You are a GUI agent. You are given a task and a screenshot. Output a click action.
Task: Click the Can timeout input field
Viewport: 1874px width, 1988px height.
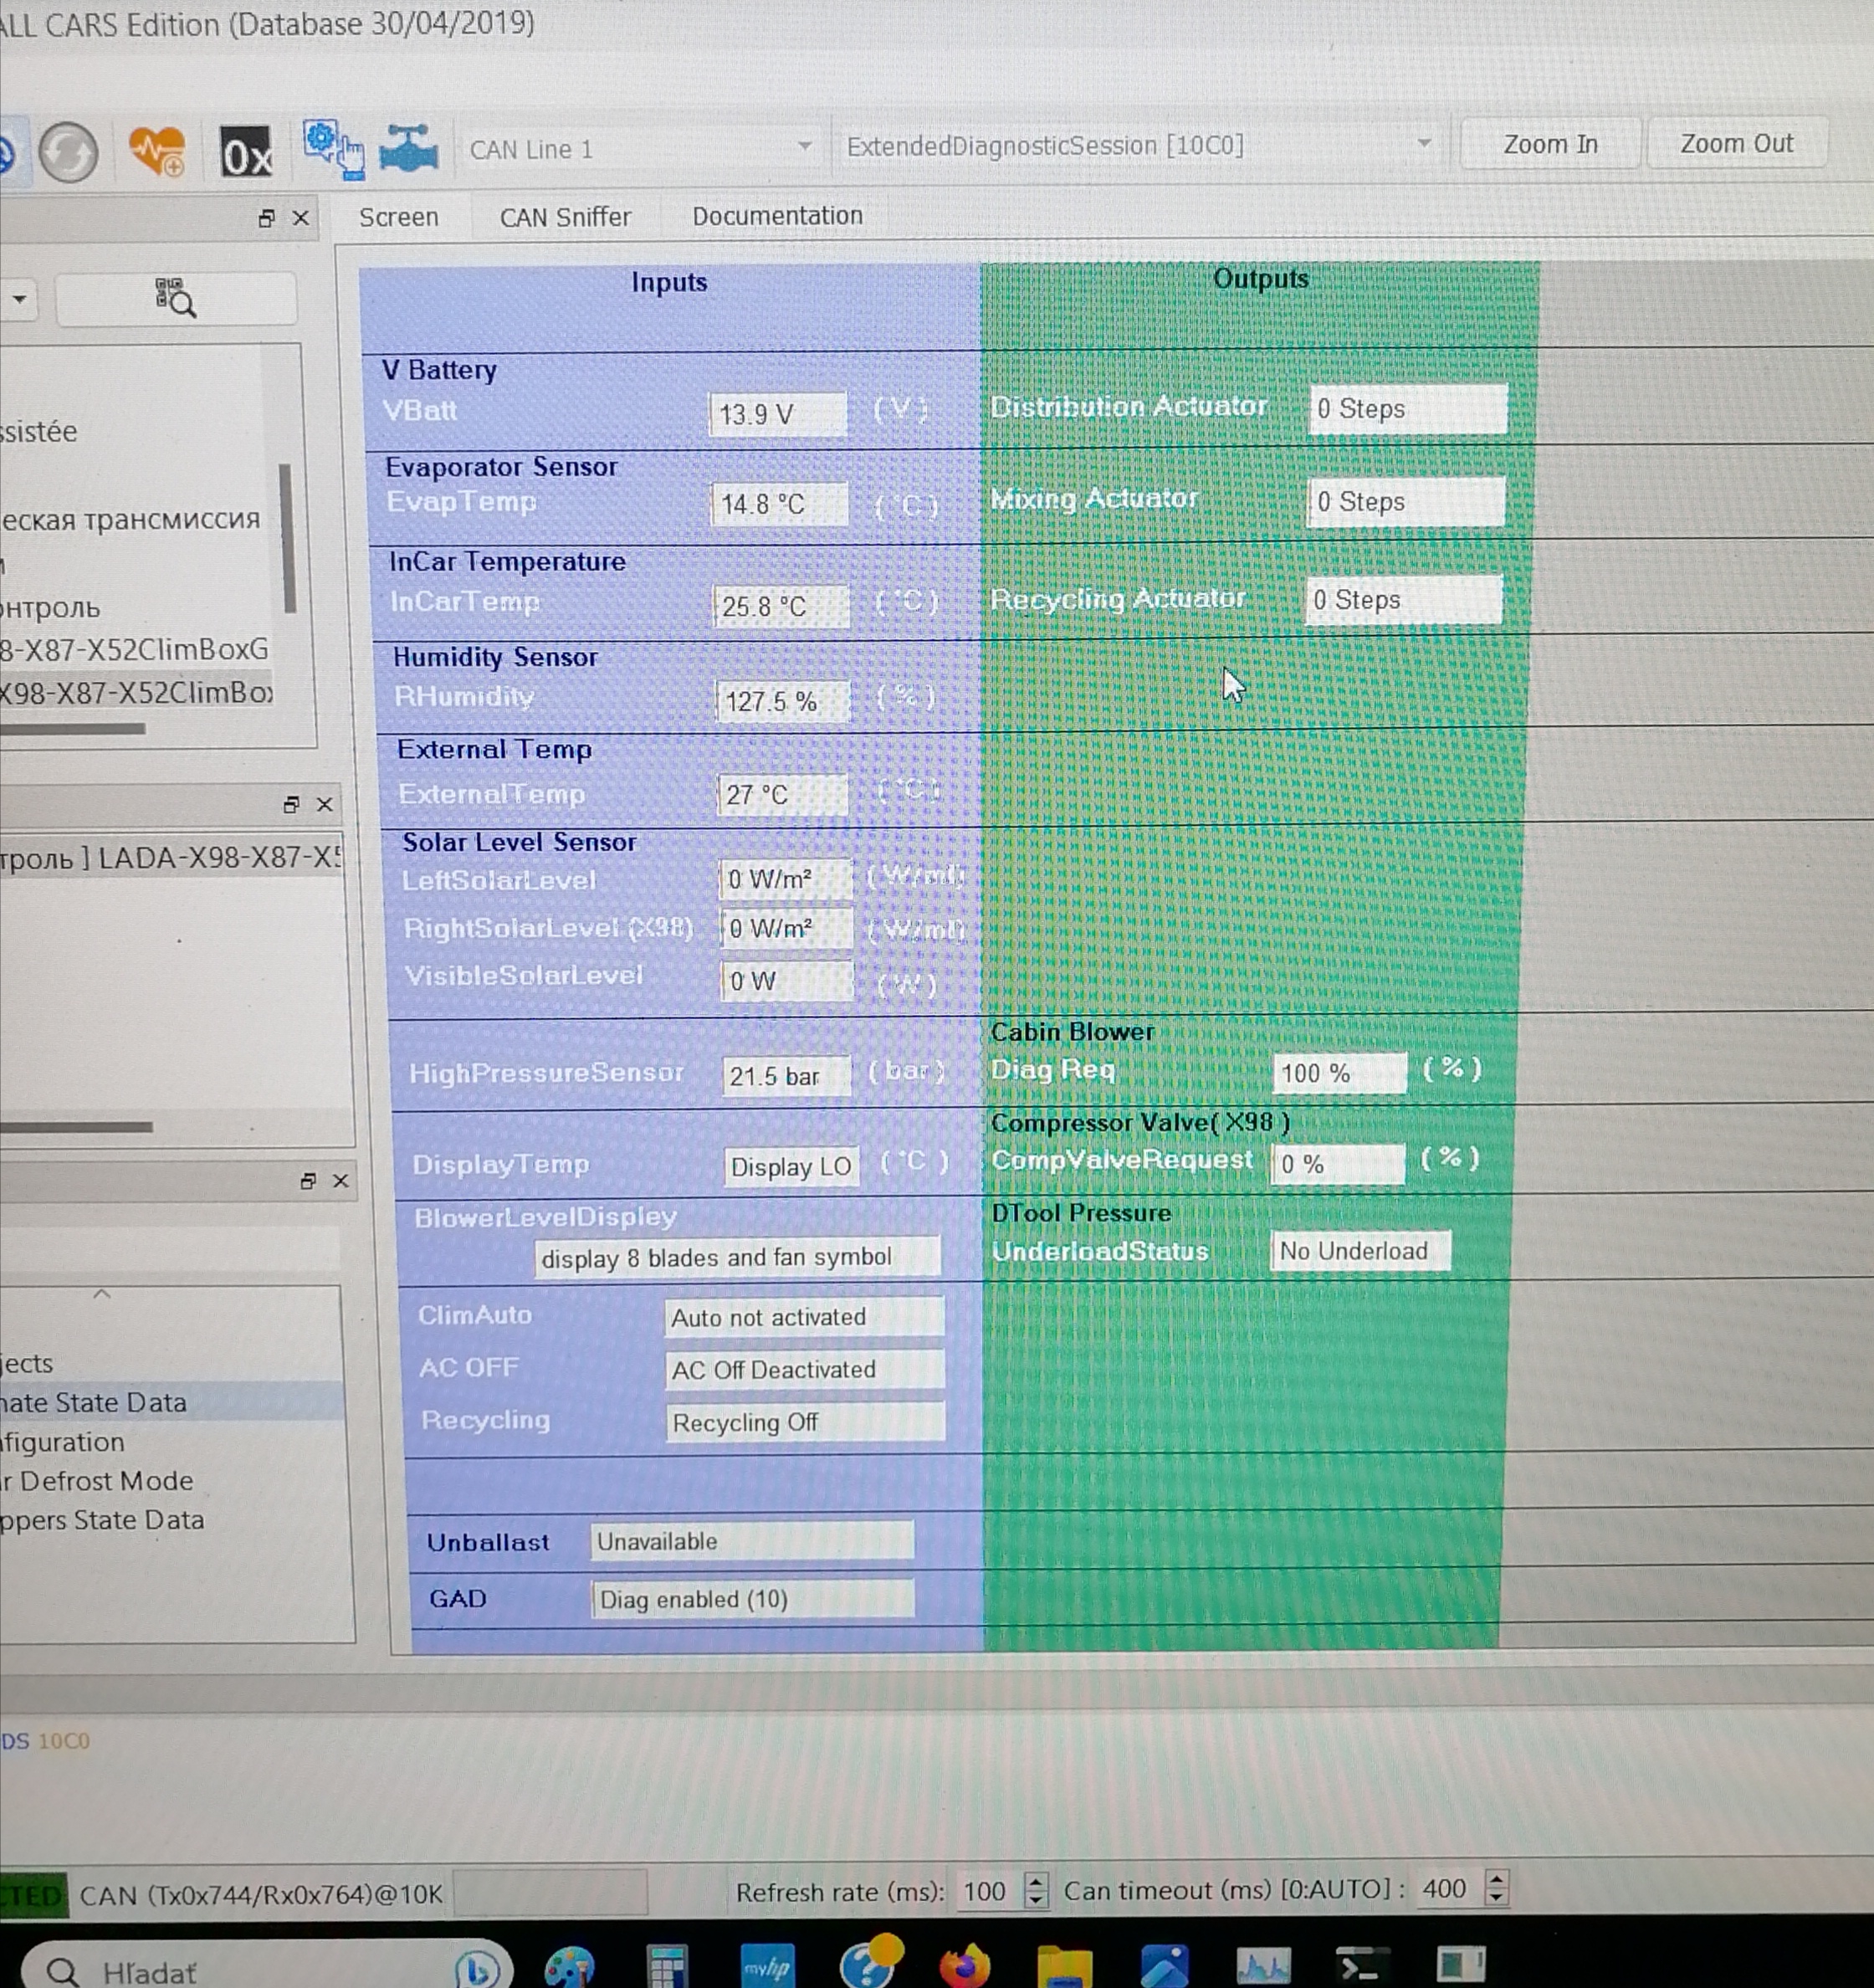(1447, 1889)
